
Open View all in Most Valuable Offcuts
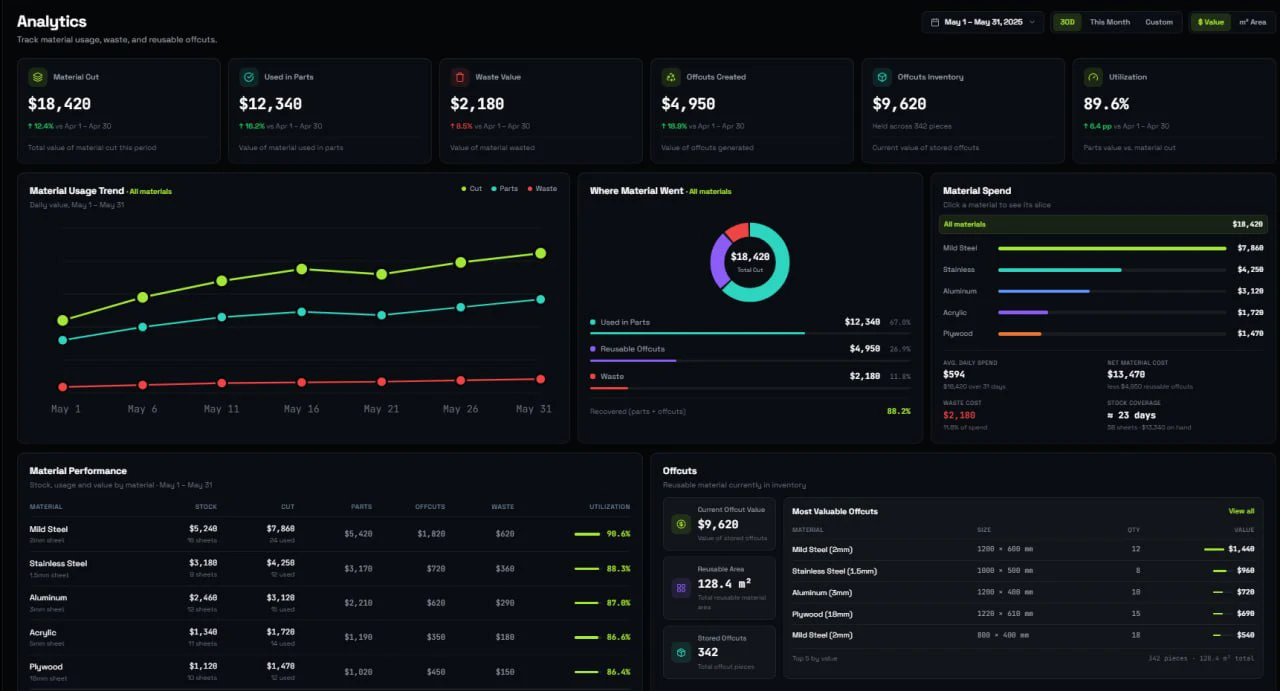click(1241, 511)
